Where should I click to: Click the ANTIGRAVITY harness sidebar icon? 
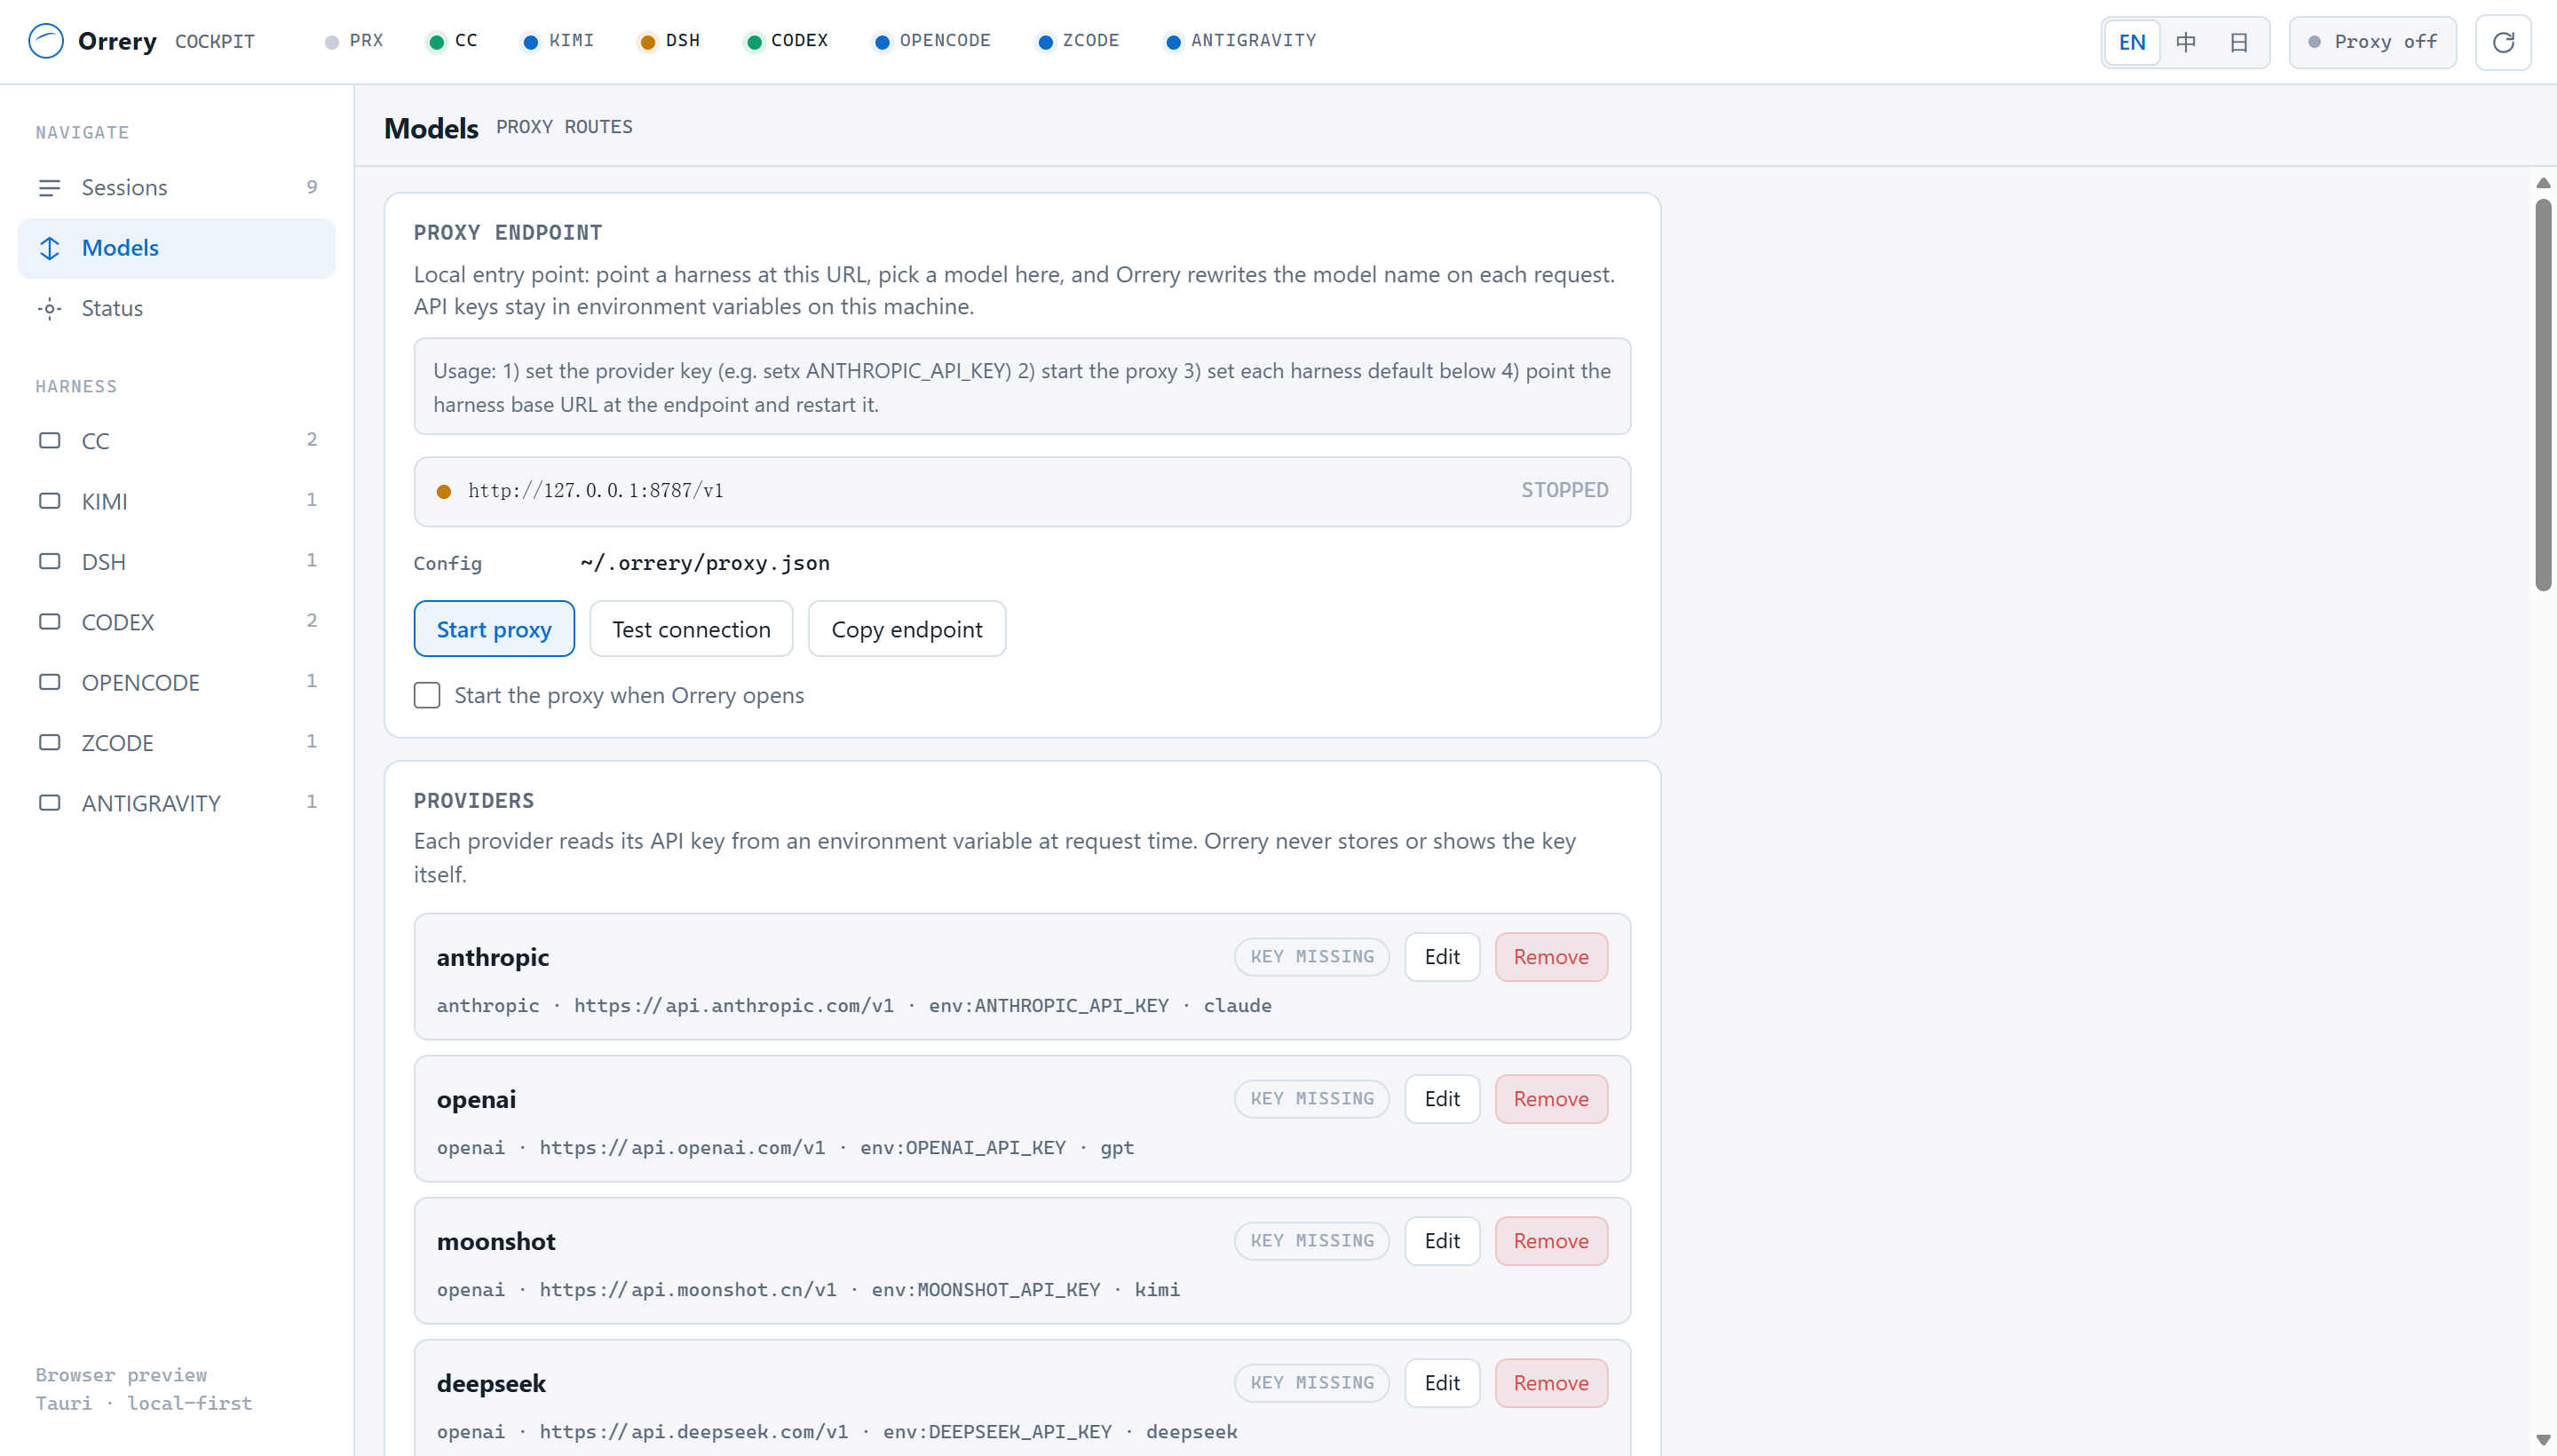coord(49,802)
